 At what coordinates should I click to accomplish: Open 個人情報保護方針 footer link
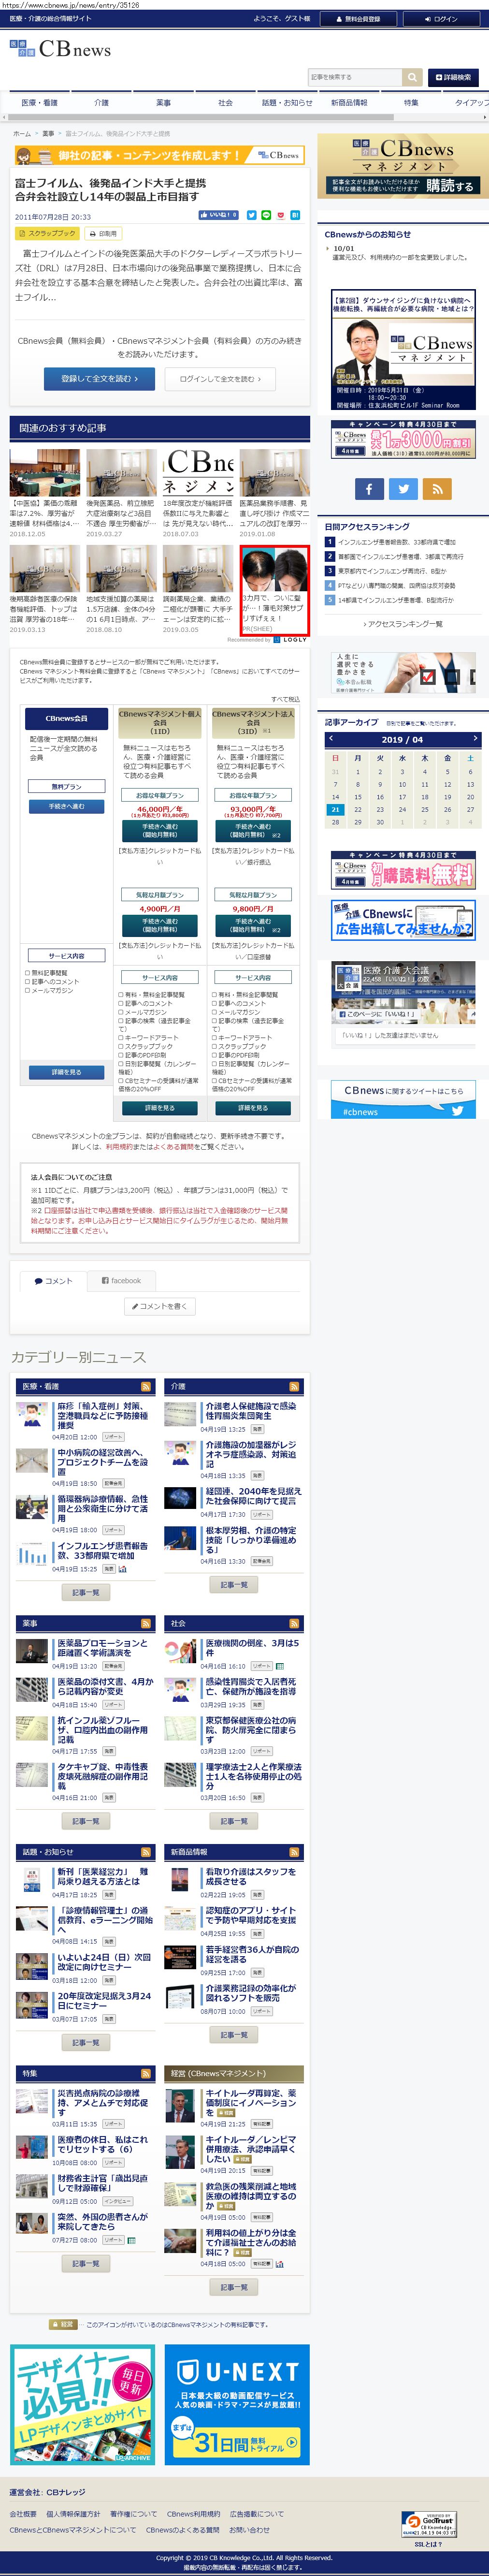tap(73, 2513)
